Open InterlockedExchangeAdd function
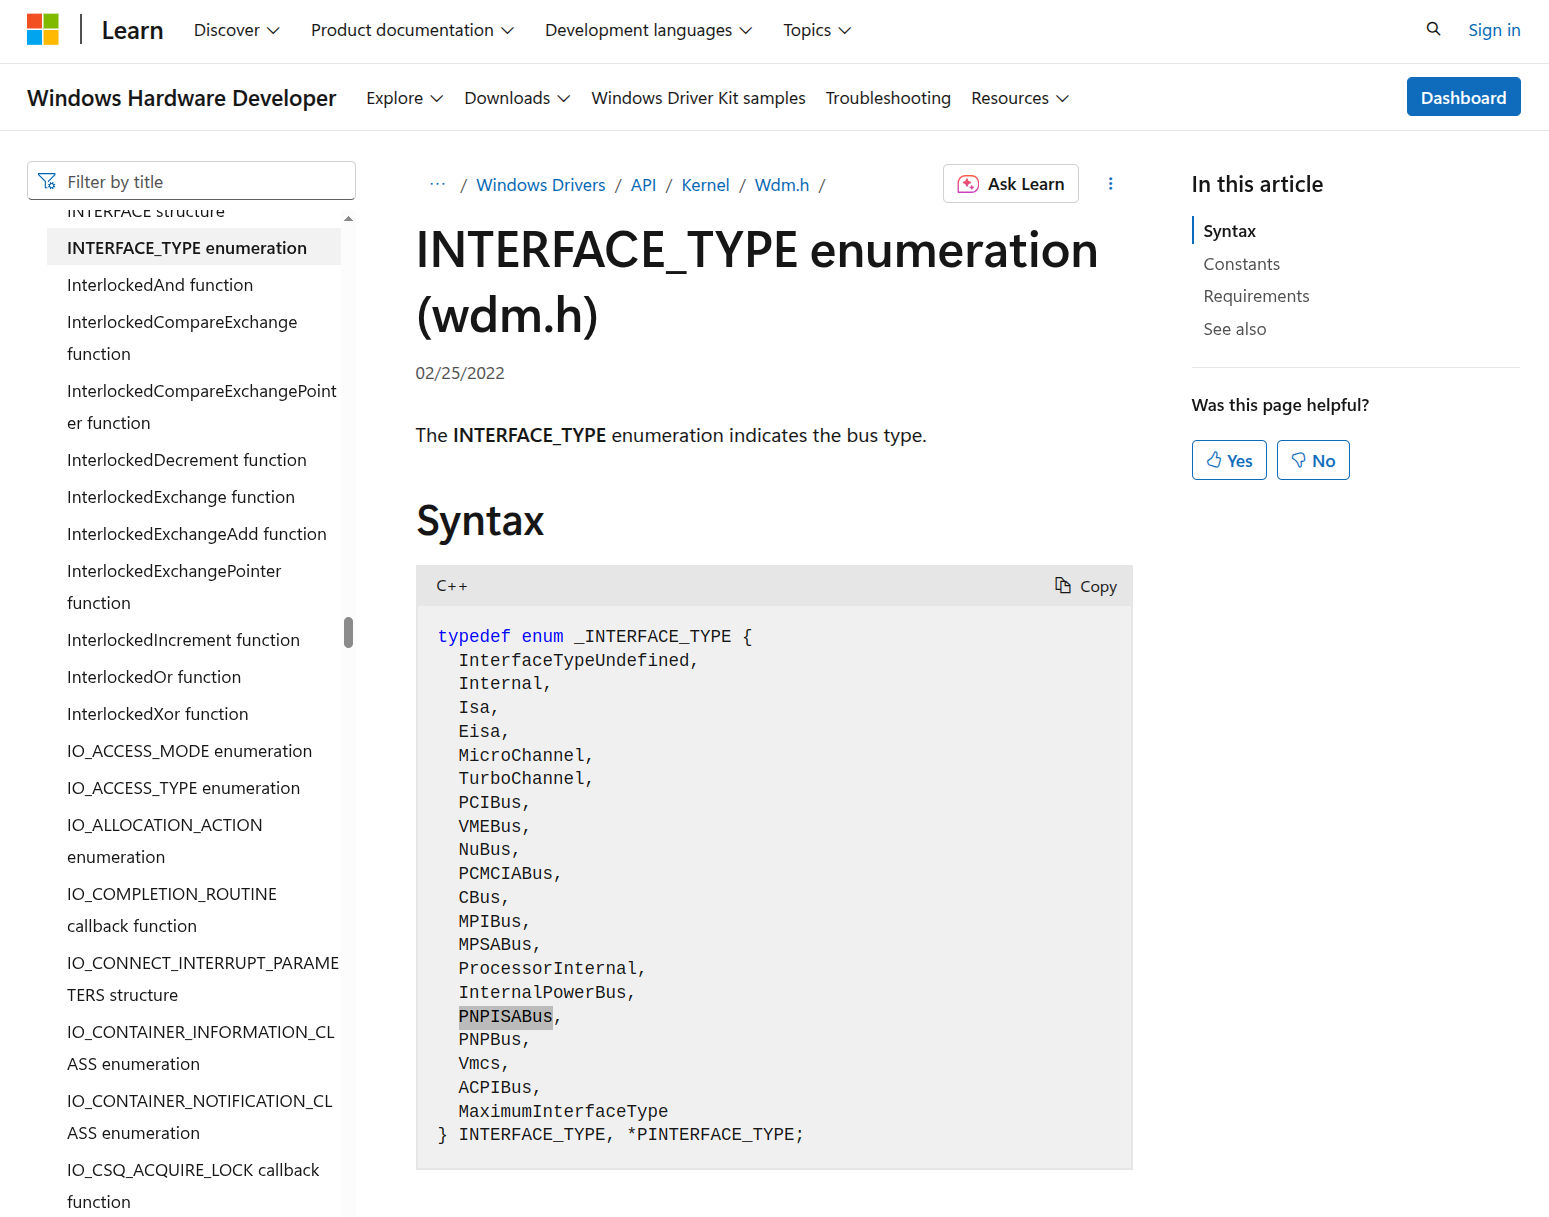The height and width of the screenshot is (1217, 1549). [197, 534]
